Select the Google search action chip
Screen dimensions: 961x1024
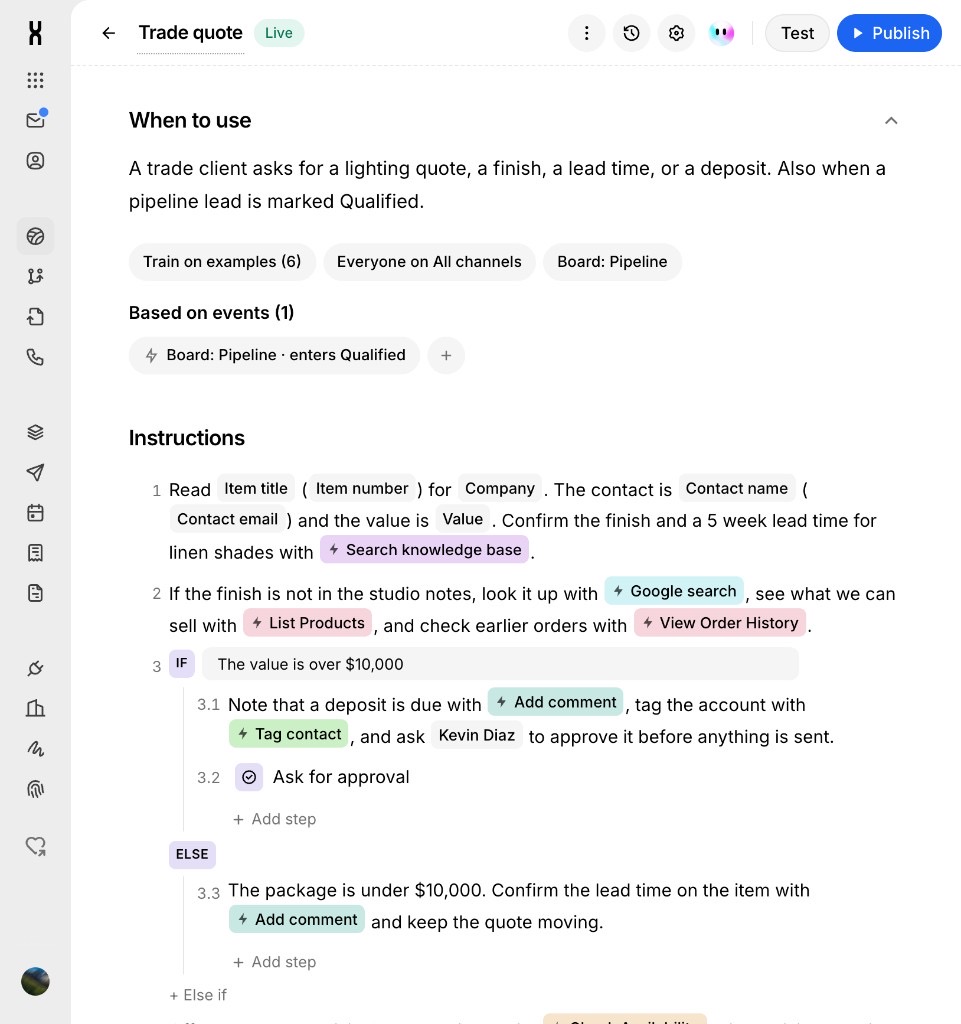point(674,591)
